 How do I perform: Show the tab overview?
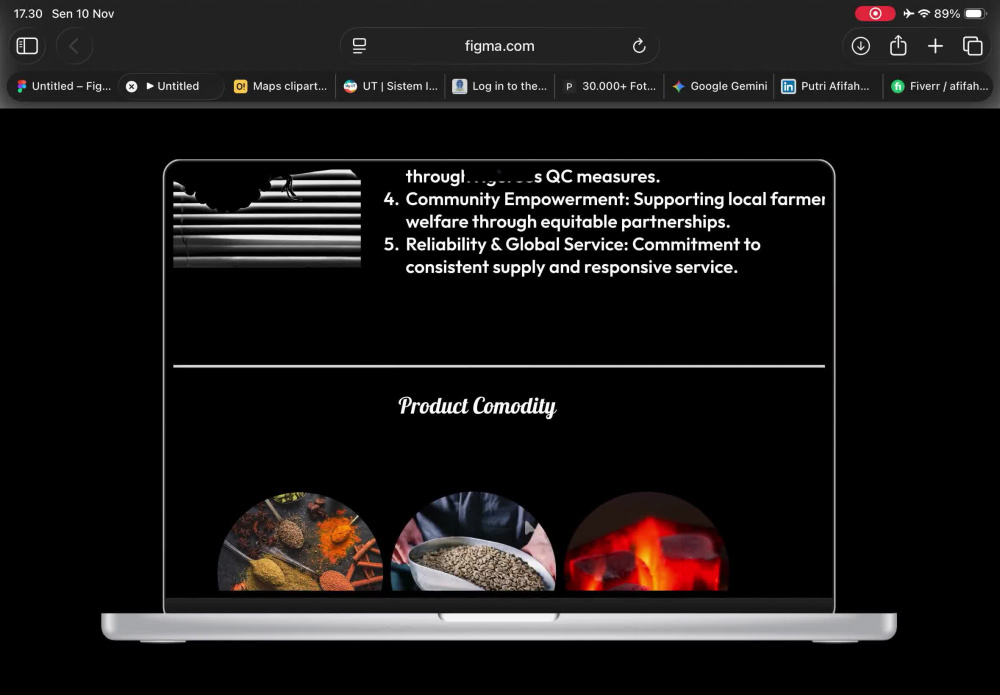(972, 46)
